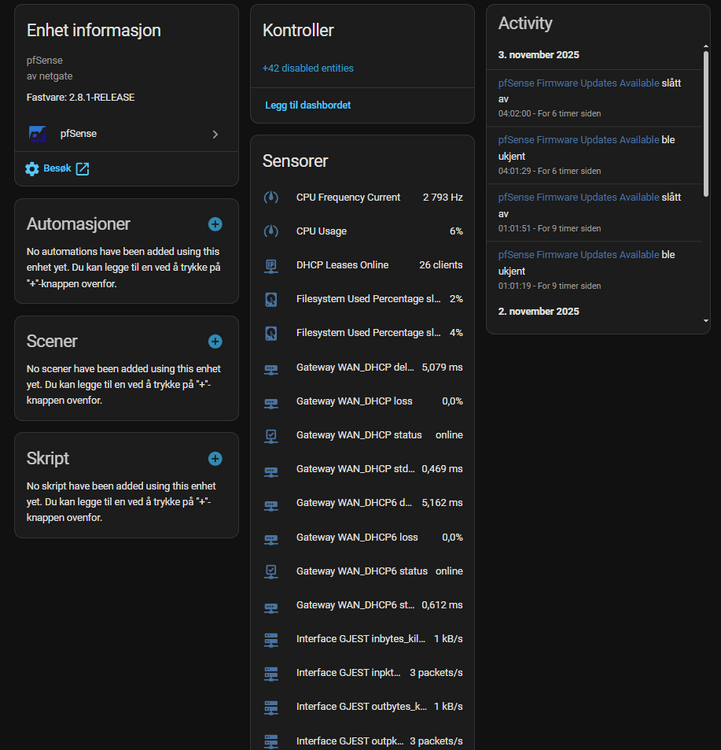Open first pfSense Firmware Updates Available entry
Screen dimensions: 721x750
click(578, 83)
